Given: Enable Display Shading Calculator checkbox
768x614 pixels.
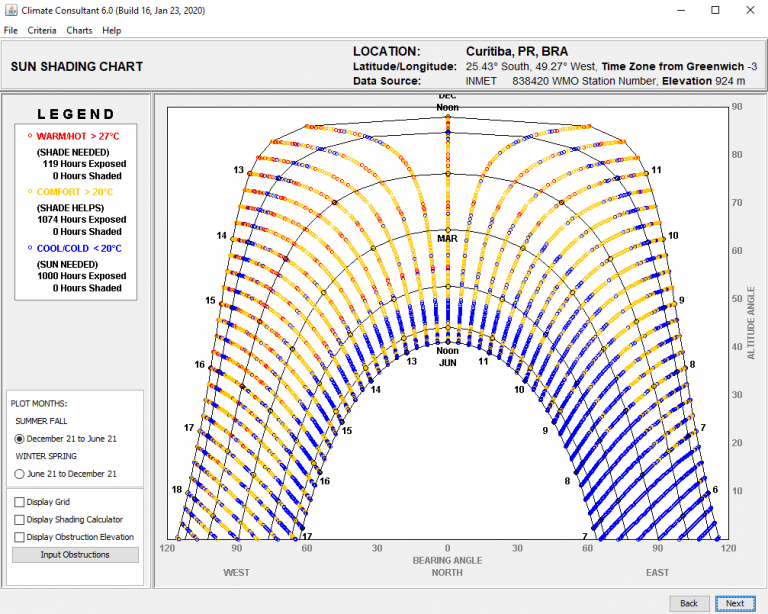Looking at the screenshot, I should 20,520.
